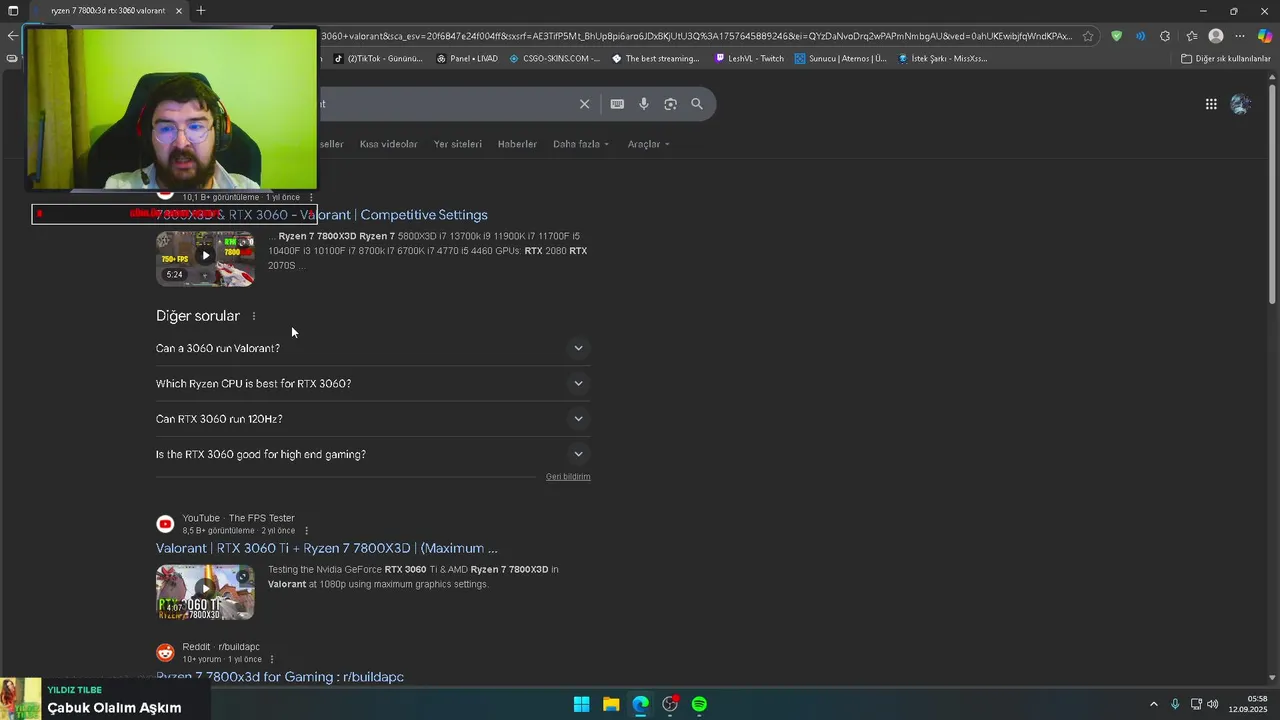Open the Araçlar dropdown

coord(648,144)
